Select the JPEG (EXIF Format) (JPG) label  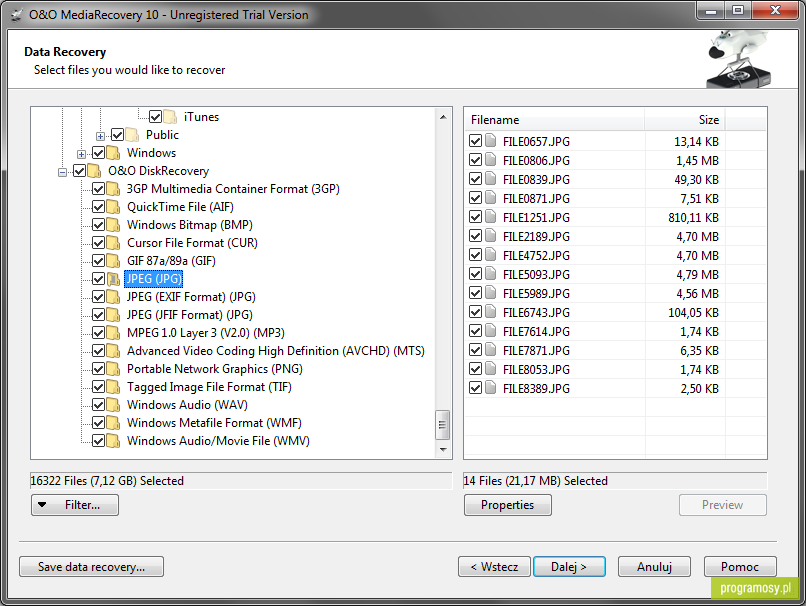191,297
